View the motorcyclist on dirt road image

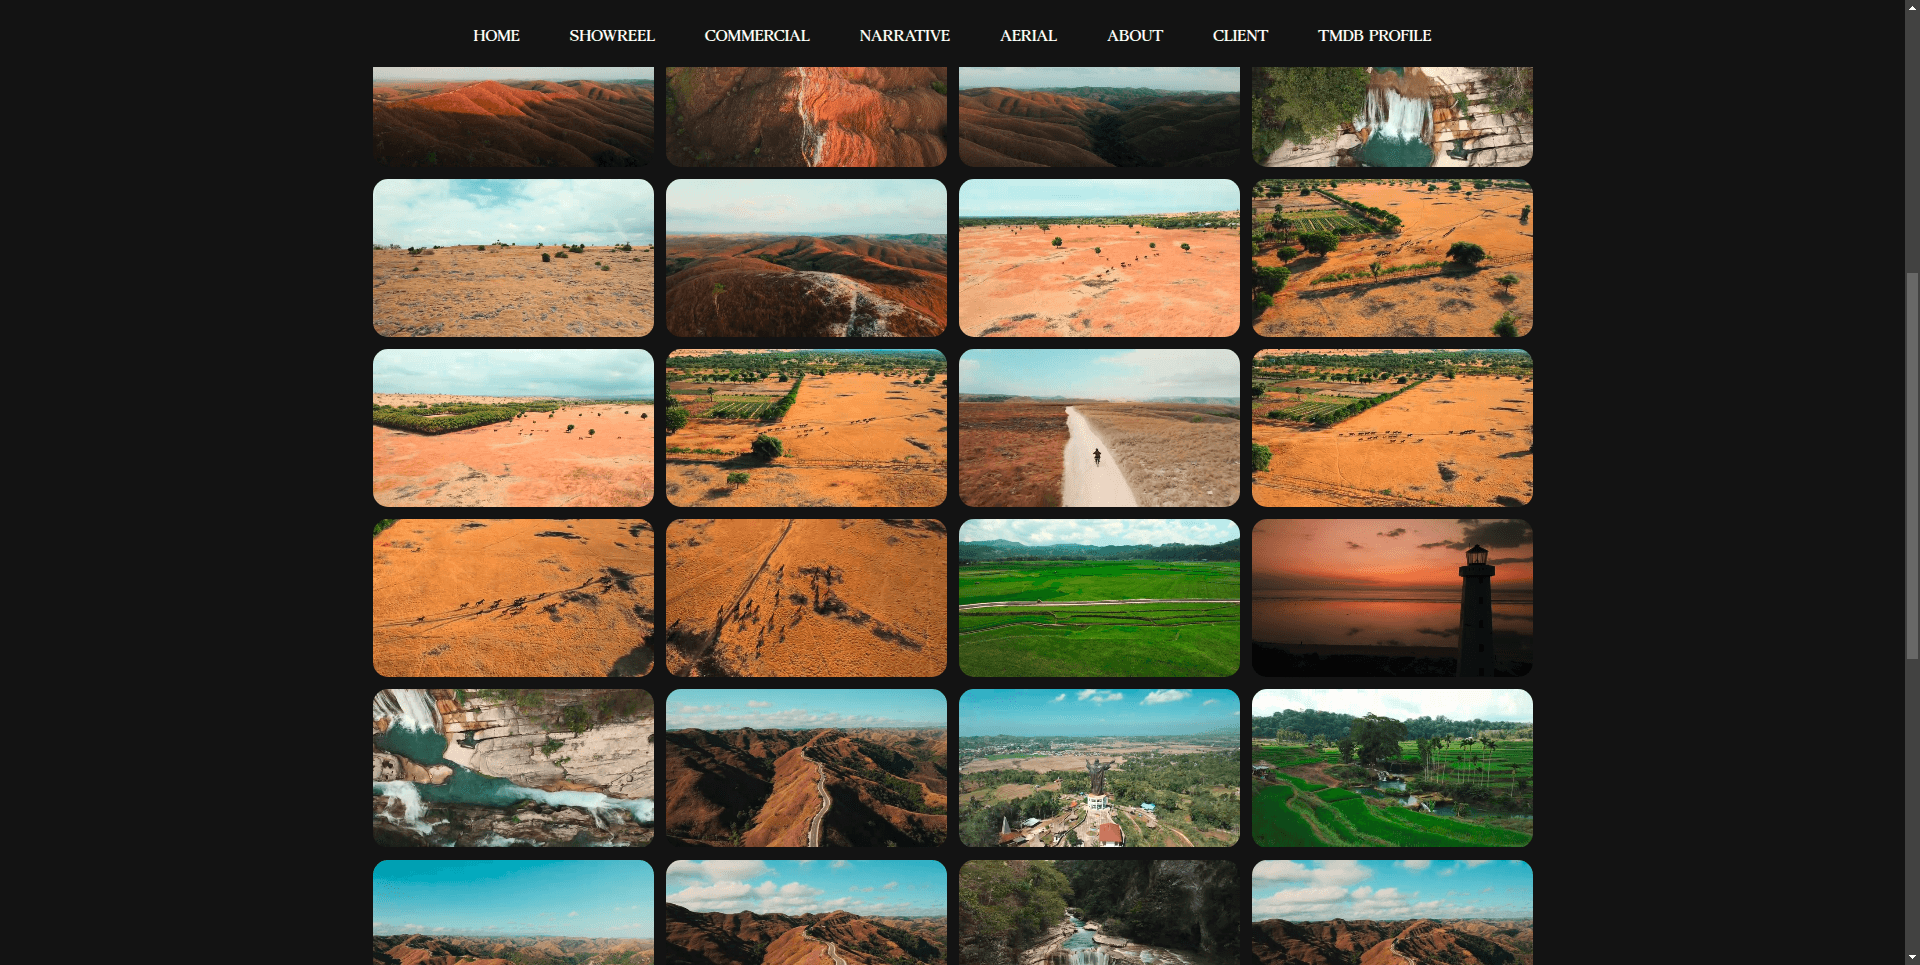[x=1099, y=427]
